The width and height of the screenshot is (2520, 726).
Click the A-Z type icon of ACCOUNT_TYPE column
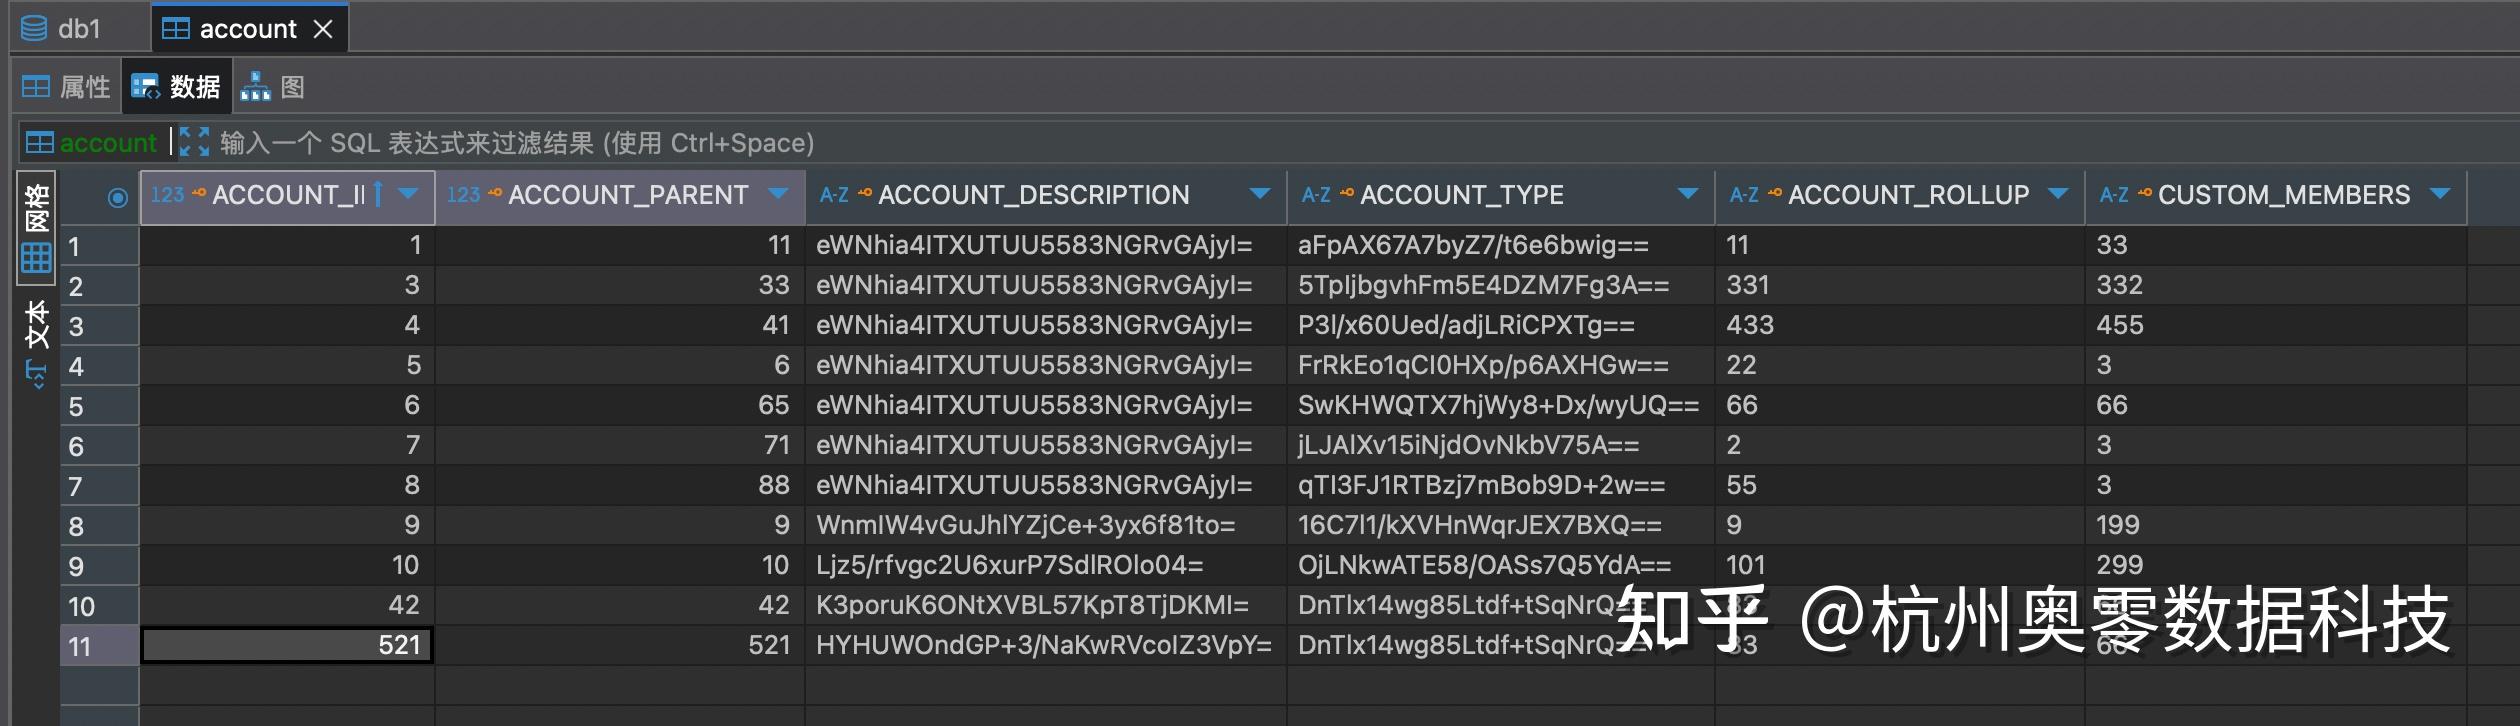pyautogui.click(x=1315, y=195)
